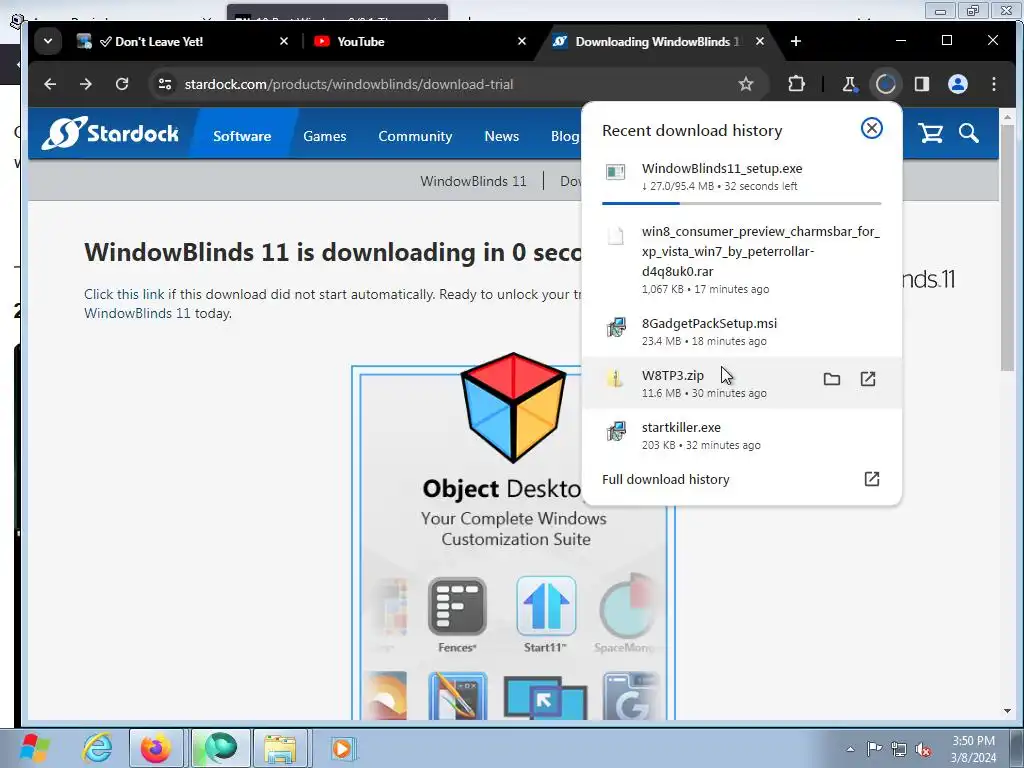Click "Click this link" to start download
The width and height of the screenshot is (1024, 768).
[124, 294]
